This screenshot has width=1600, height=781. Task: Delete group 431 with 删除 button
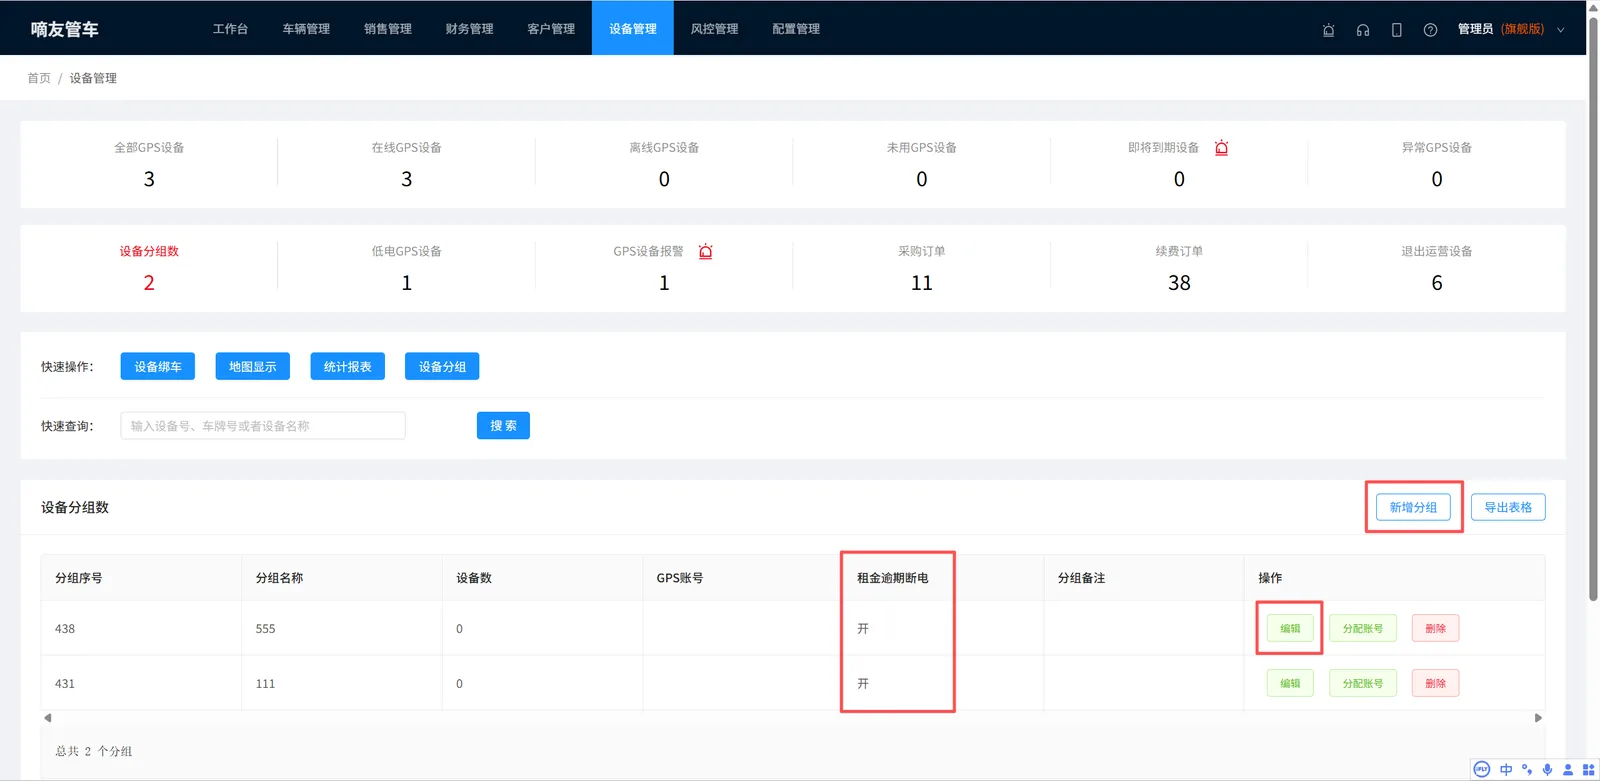1436,684
